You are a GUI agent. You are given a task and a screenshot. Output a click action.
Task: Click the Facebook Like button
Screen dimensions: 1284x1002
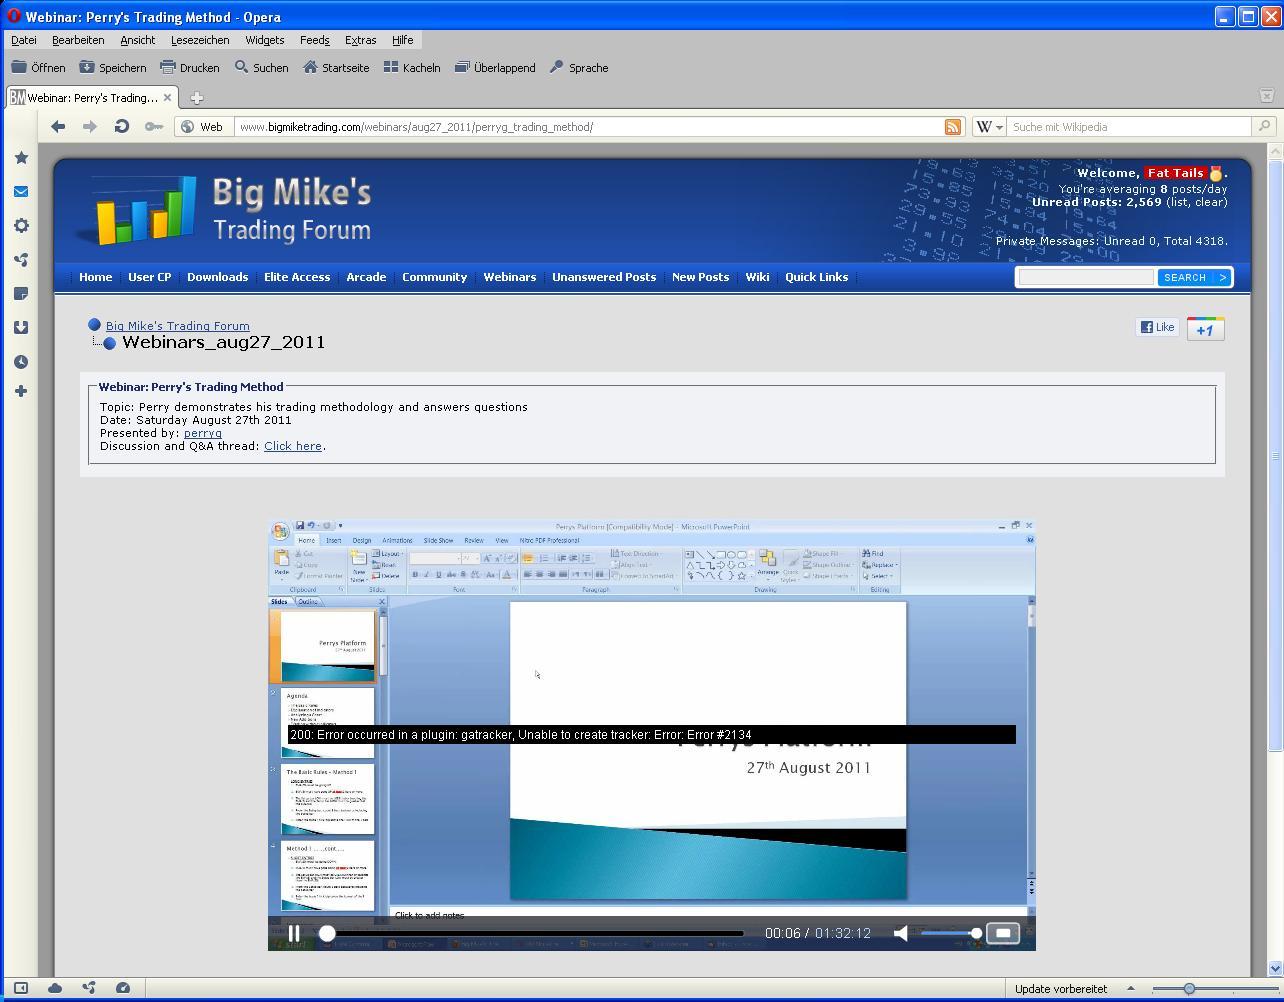click(1157, 327)
